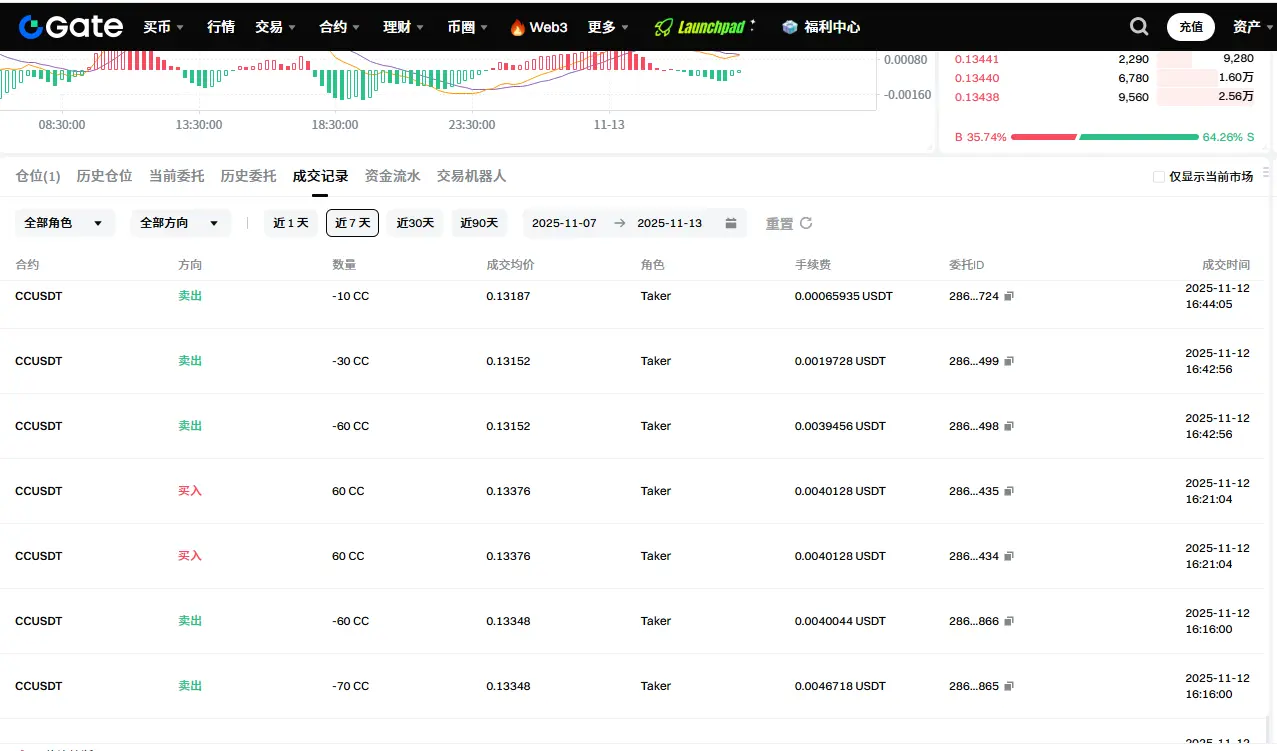
Task: Select the 成交记录 tab
Action: [320, 176]
